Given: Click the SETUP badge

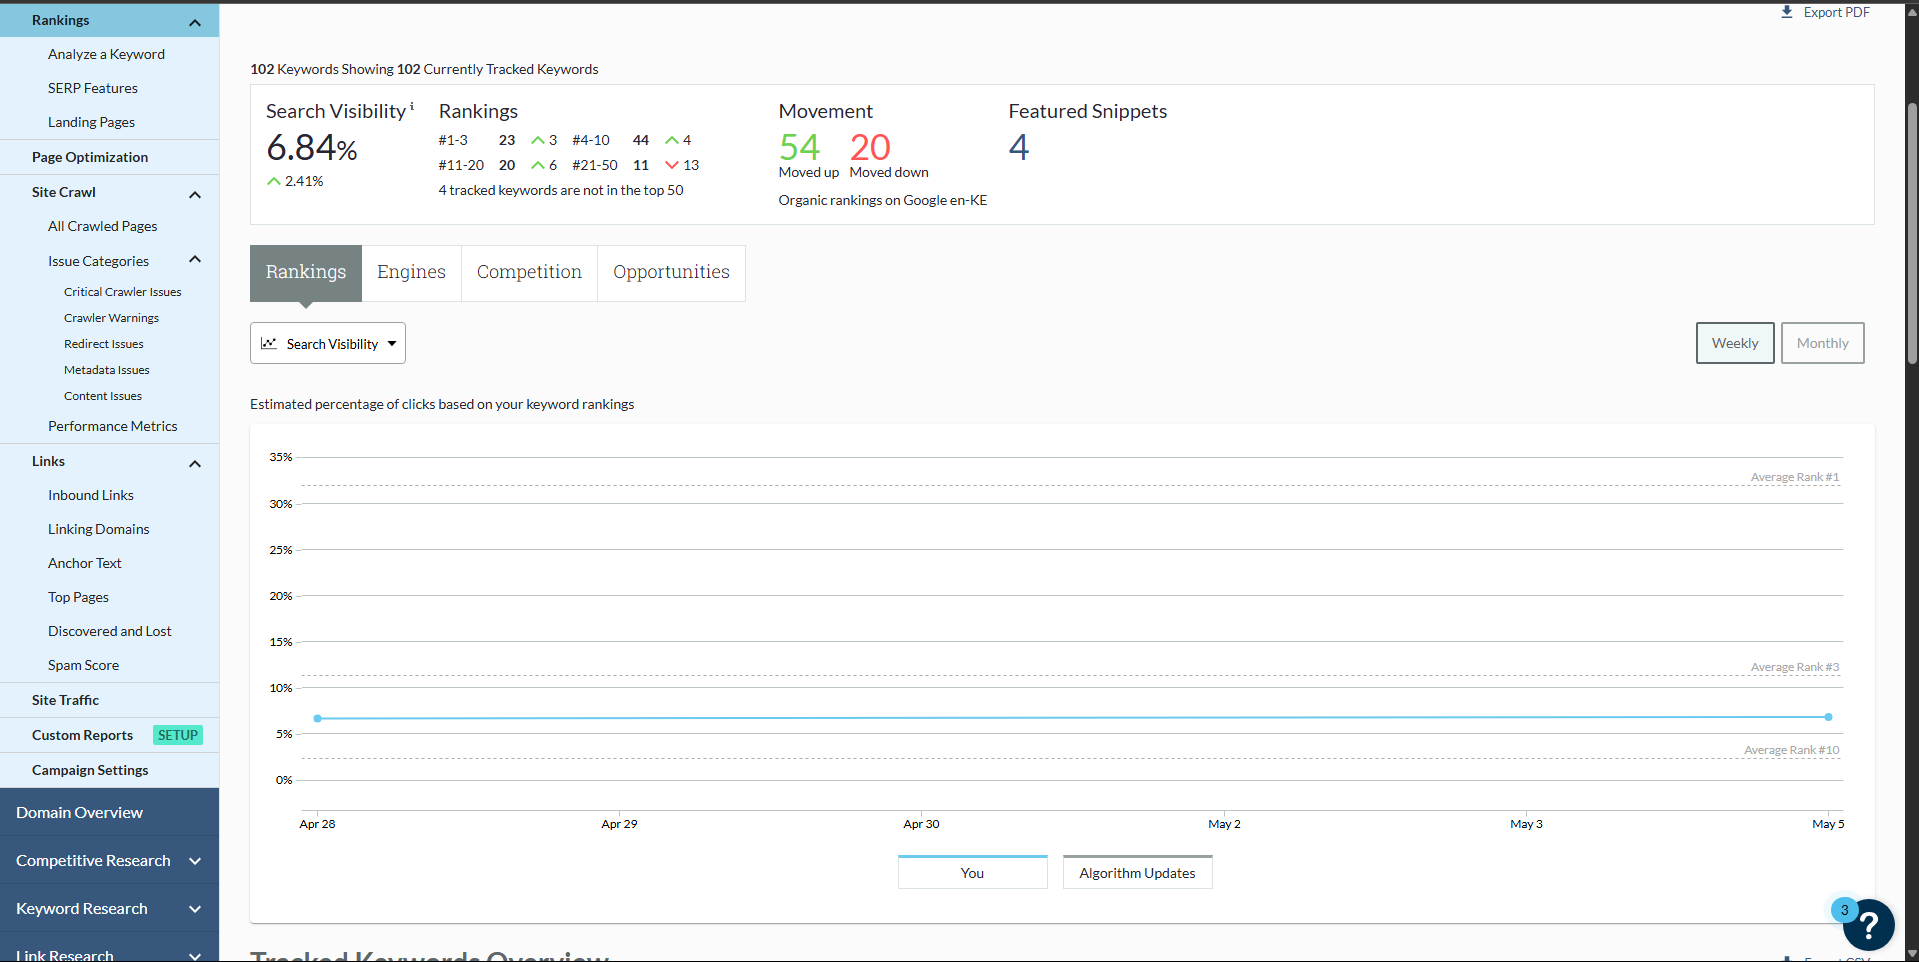Looking at the screenshot, I should coord(178,735).
